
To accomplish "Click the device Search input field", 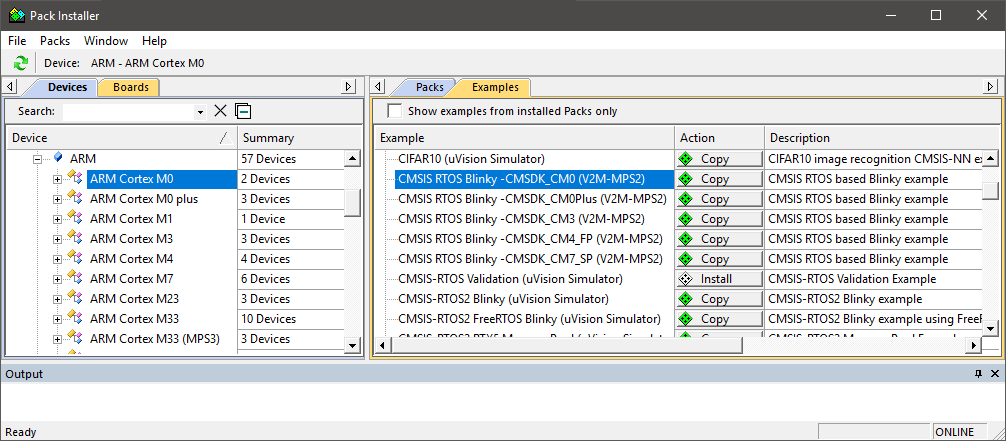I will coord(129,112).
